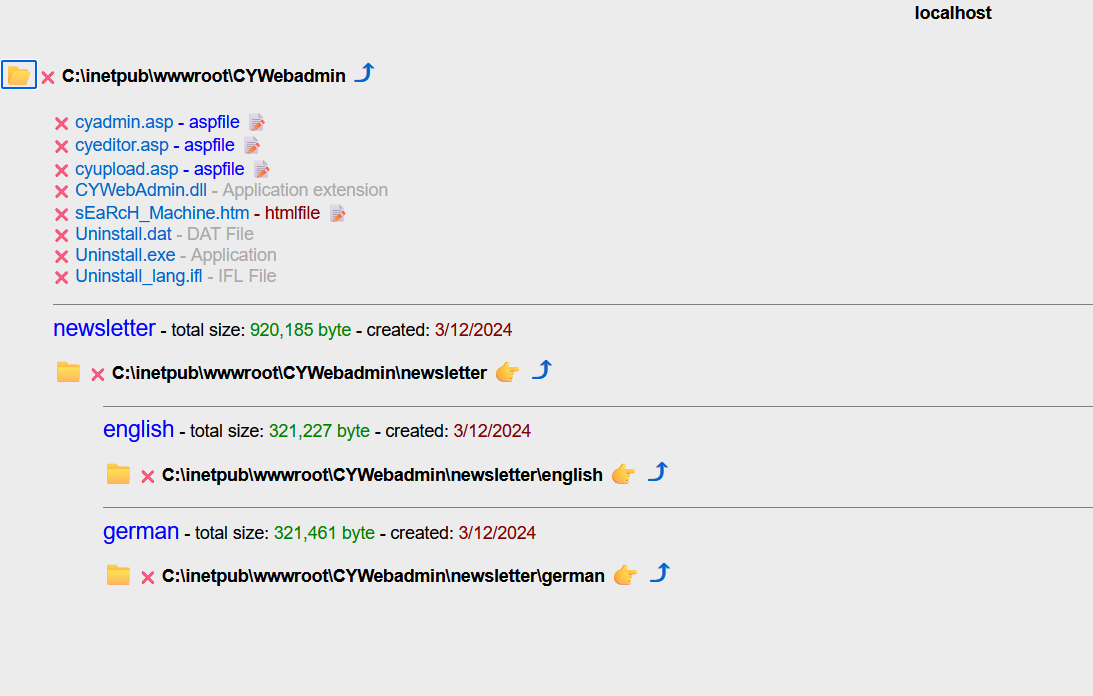Click the edit icon next to cyadmin.asp
Viewport: 1093px width, 696px height.
(257, 123)
